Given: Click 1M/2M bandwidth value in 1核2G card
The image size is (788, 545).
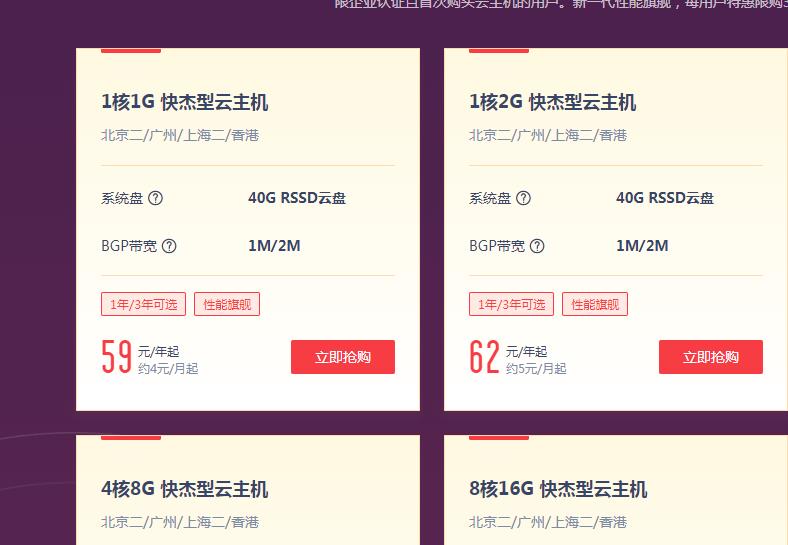Looking at the screenshot, I should [x=642, y=246].
